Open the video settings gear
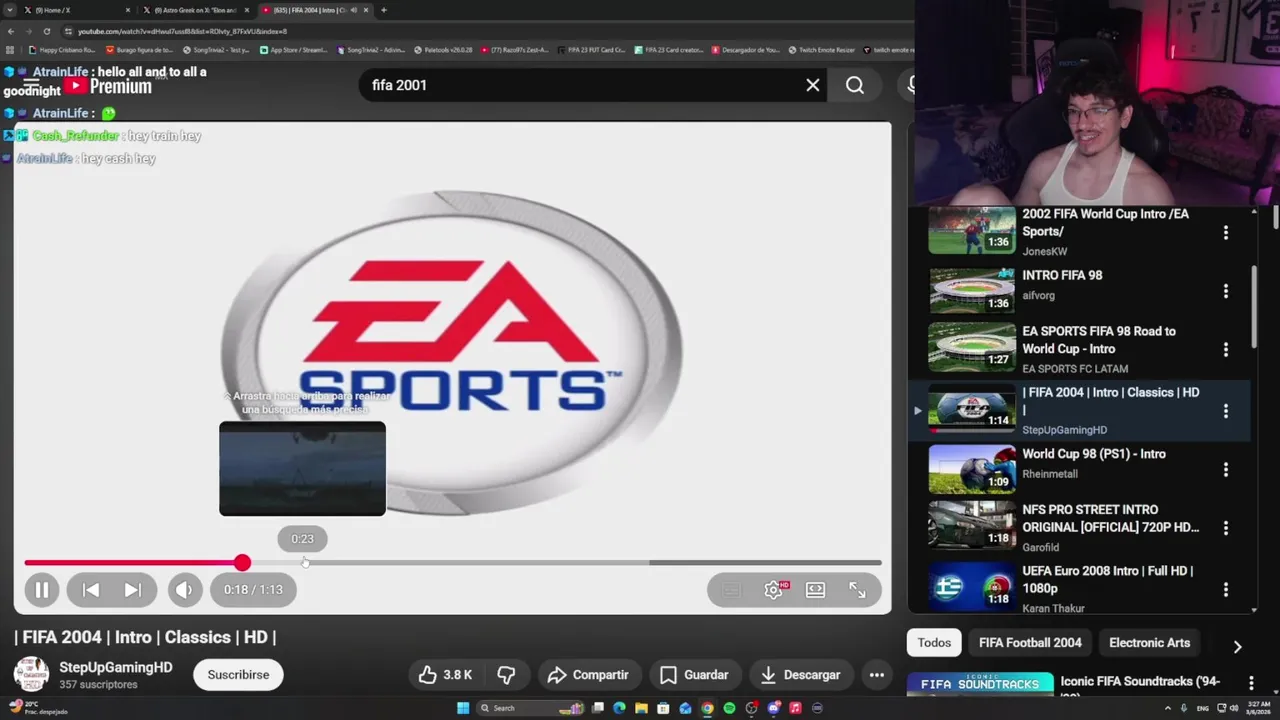 coord(774,590)
